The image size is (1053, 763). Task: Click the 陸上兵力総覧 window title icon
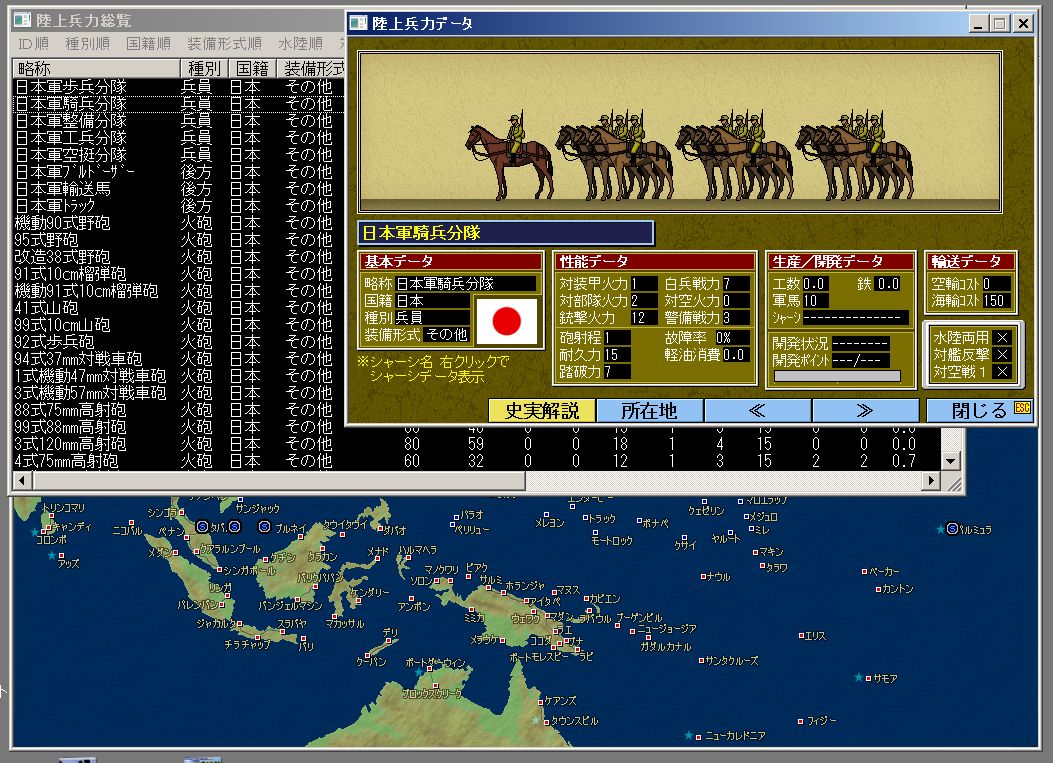[23, 20]
